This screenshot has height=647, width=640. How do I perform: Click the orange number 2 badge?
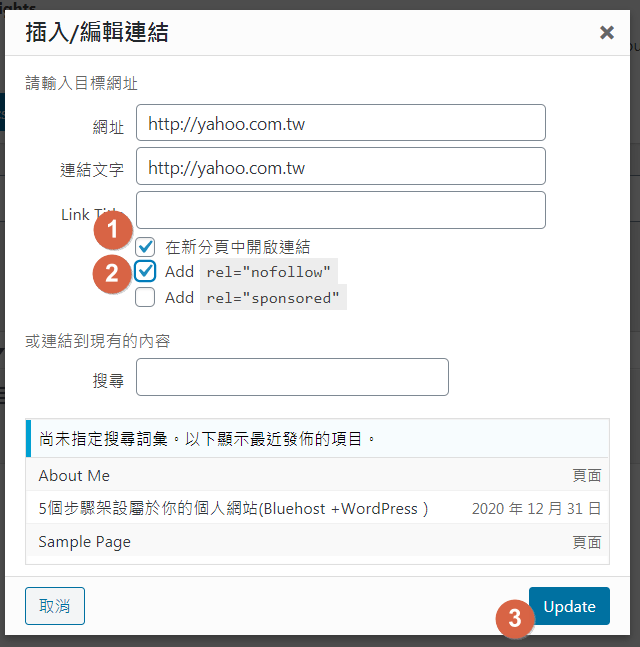[114, 273]
